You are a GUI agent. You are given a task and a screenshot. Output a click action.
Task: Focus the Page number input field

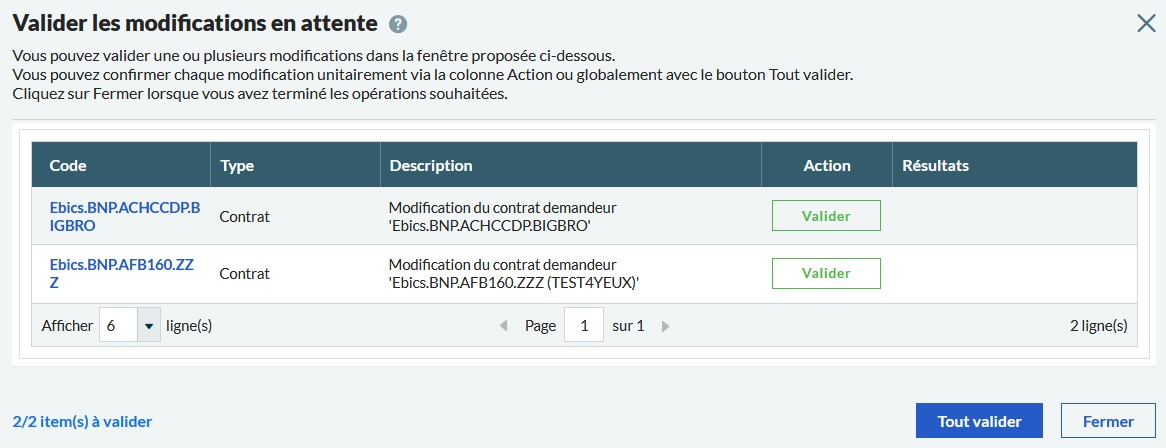point(584,326)
